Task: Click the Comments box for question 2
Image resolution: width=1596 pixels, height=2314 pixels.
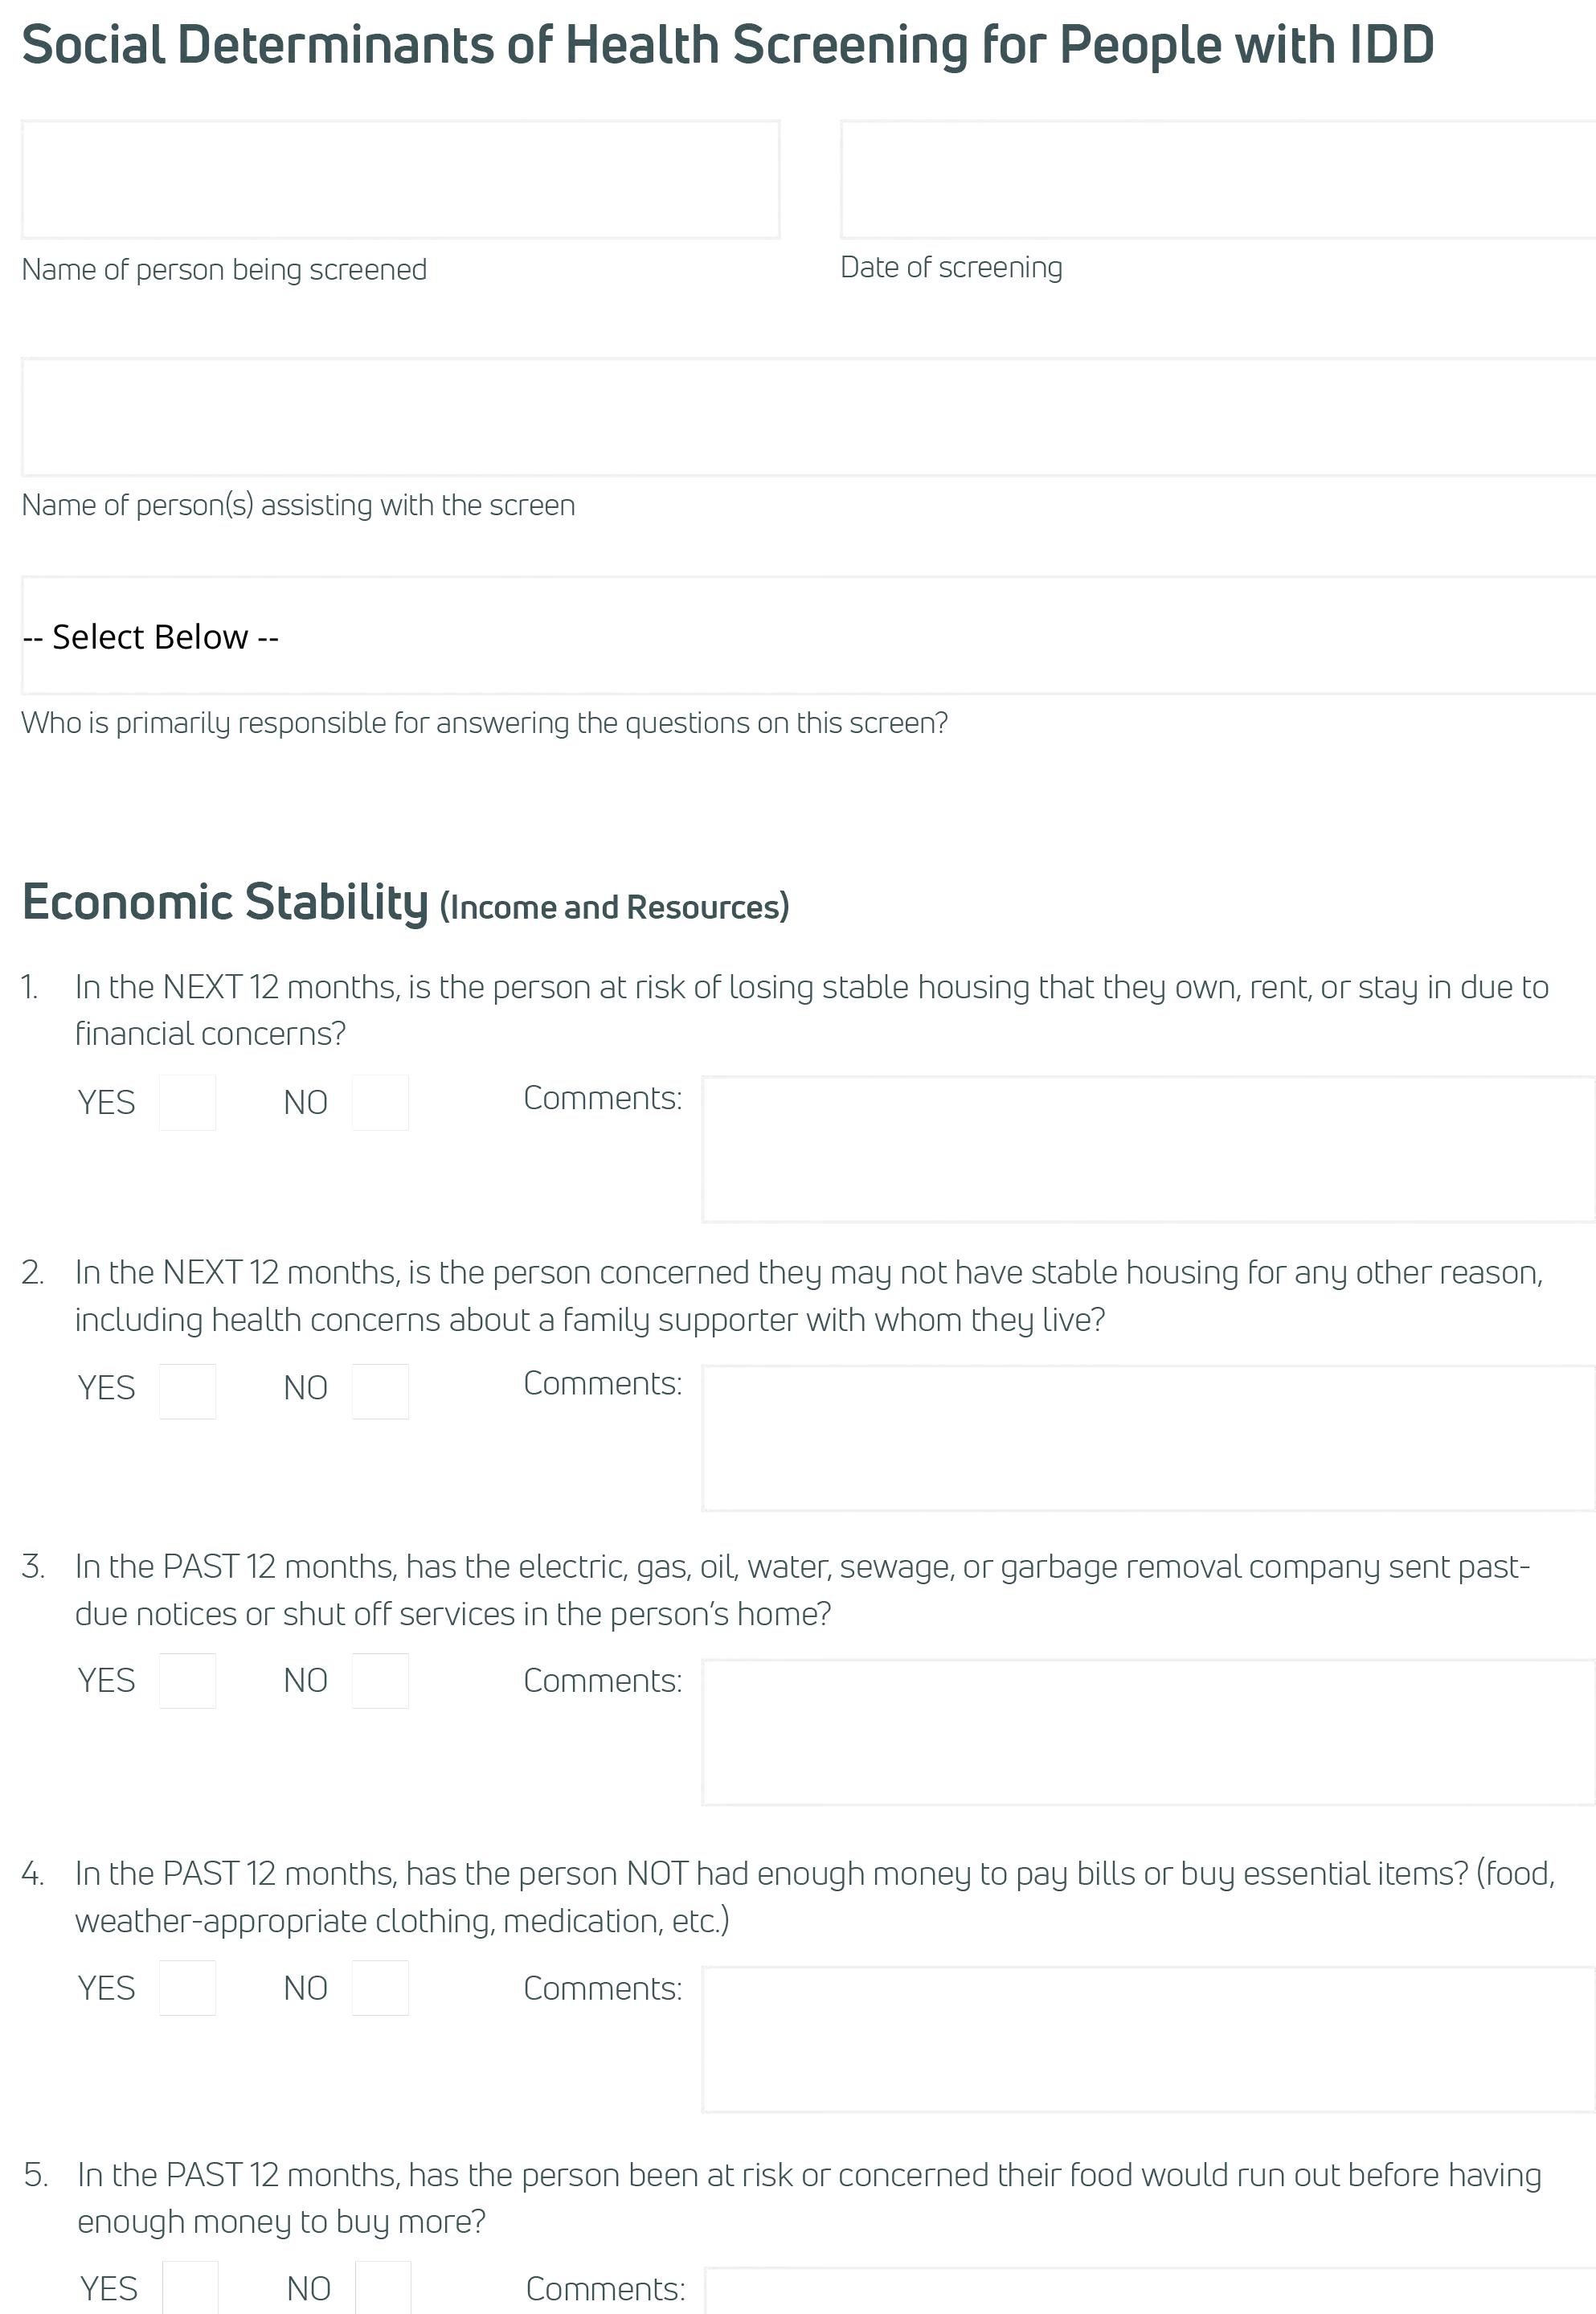Action: [1148, 1437]
